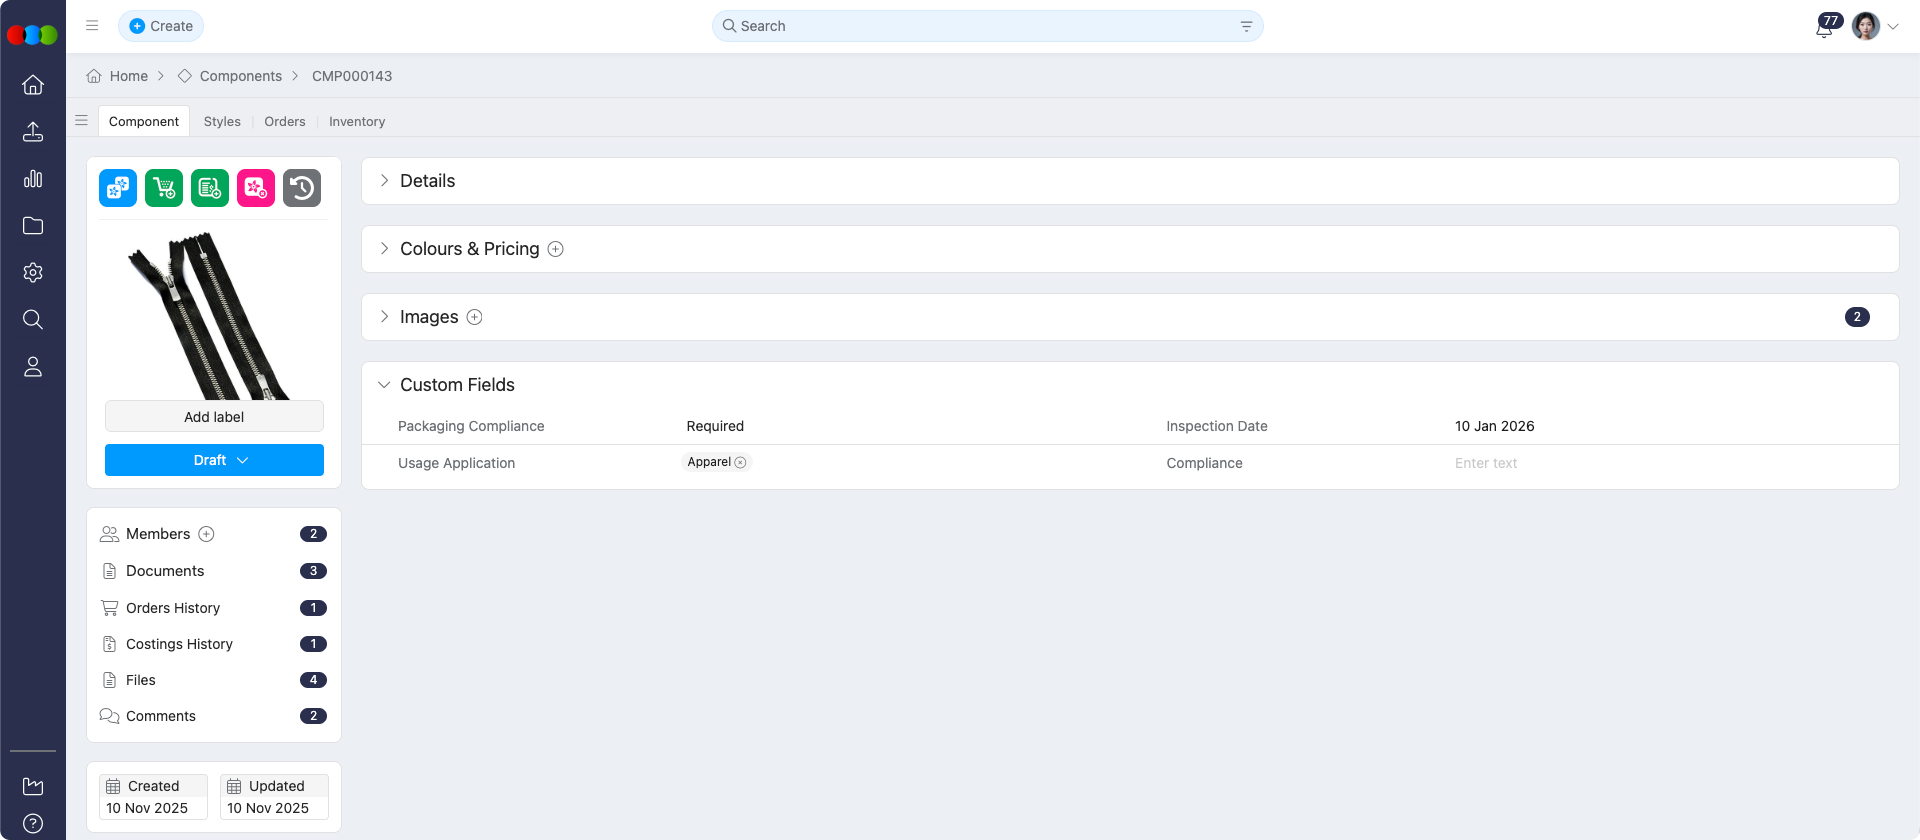Click the green add-to-cart order icon
Image resolution: width=1920 pixels, height=840 pixels.
[x=164, y=188]
